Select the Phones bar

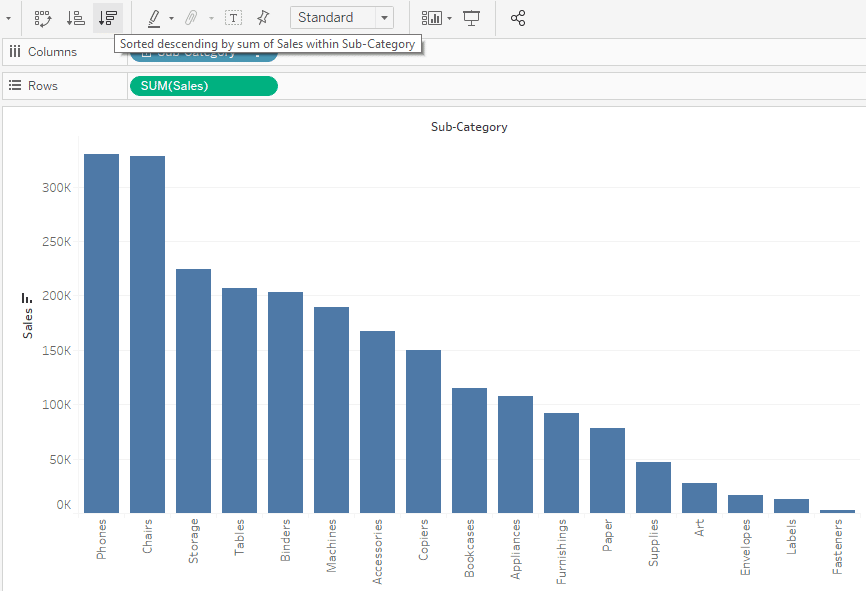click(x=101, y=334)
